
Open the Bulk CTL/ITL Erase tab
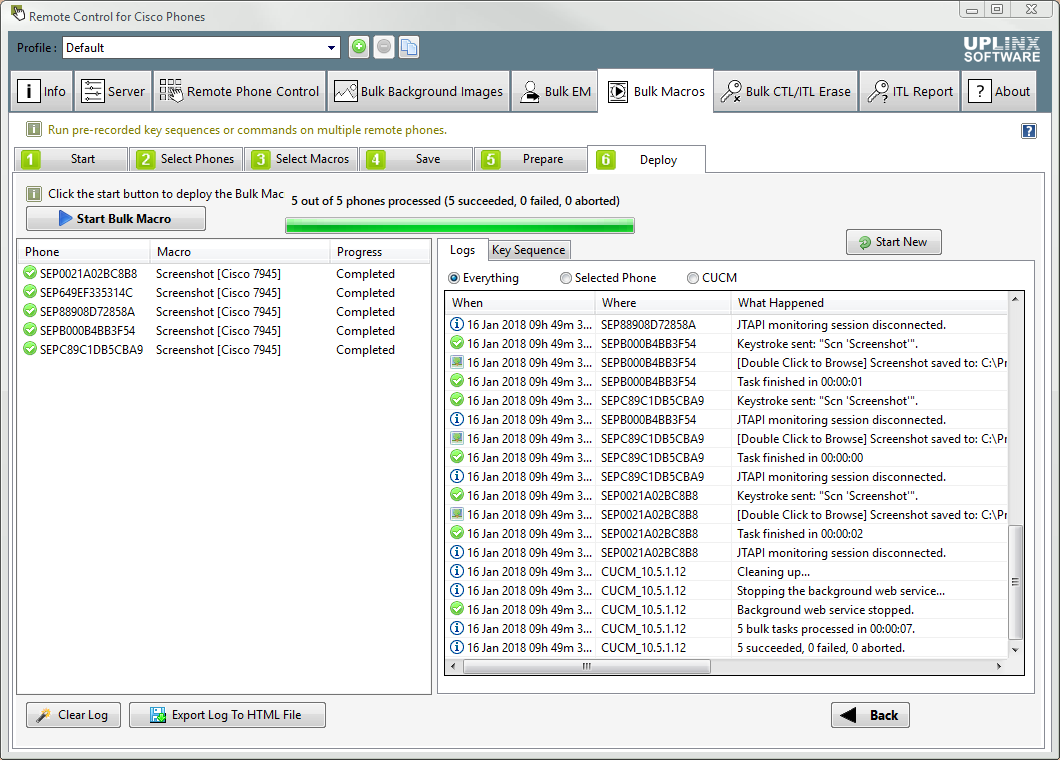pos(786,91)
